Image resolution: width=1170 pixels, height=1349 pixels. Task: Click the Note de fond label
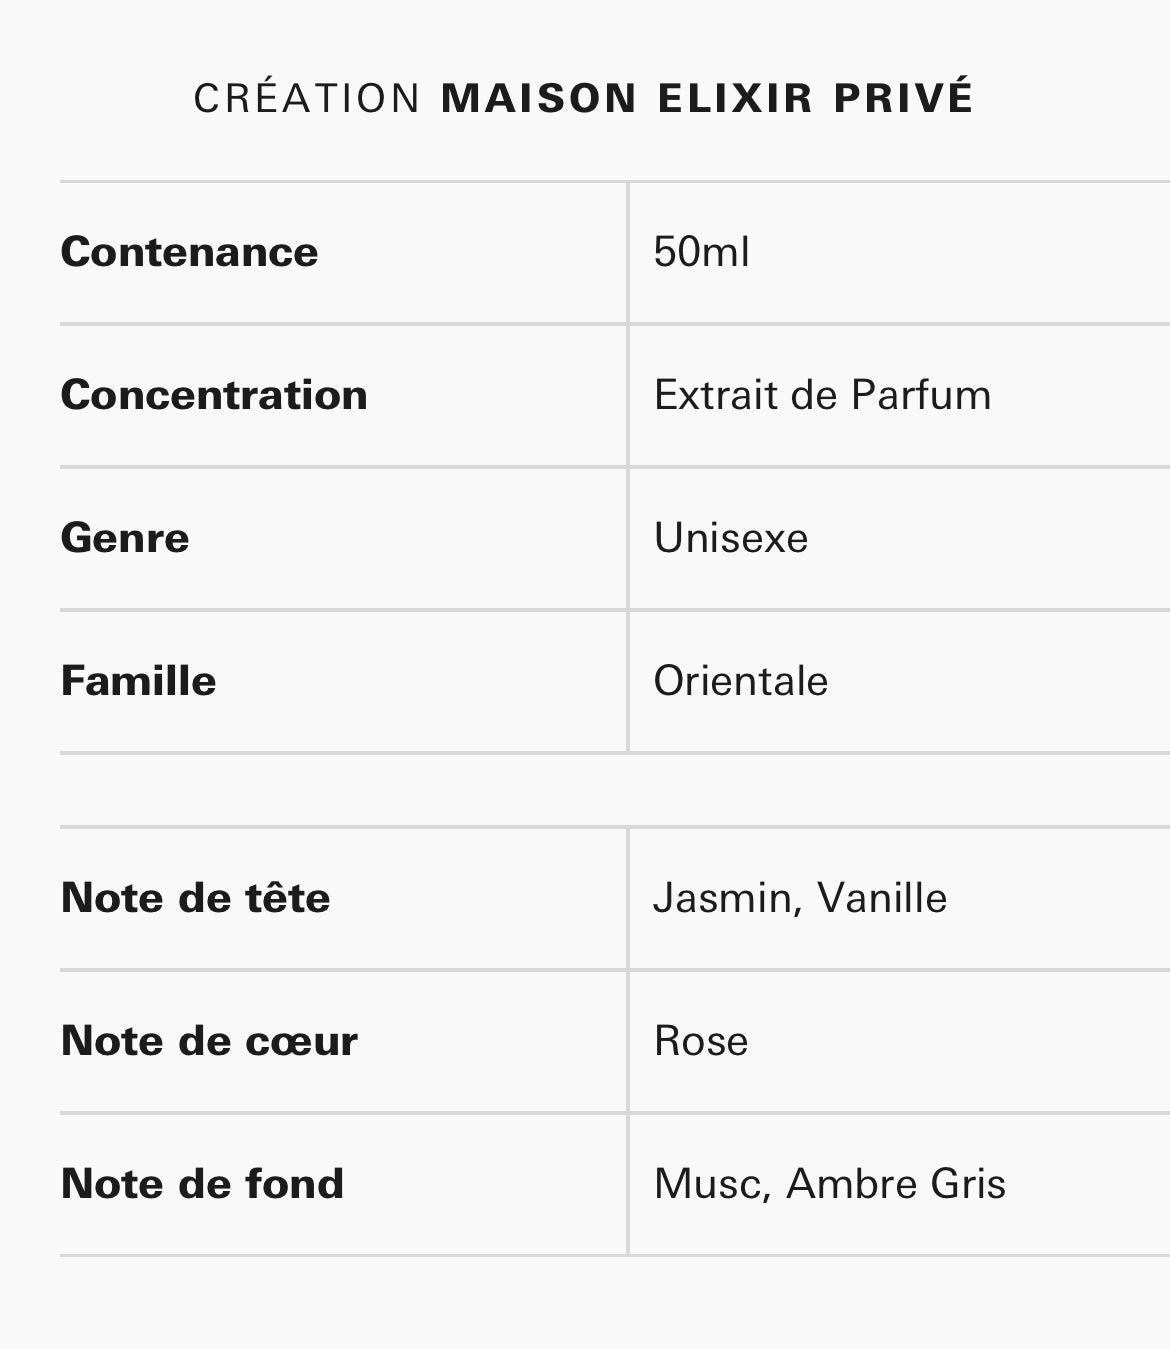(202, 1184)
